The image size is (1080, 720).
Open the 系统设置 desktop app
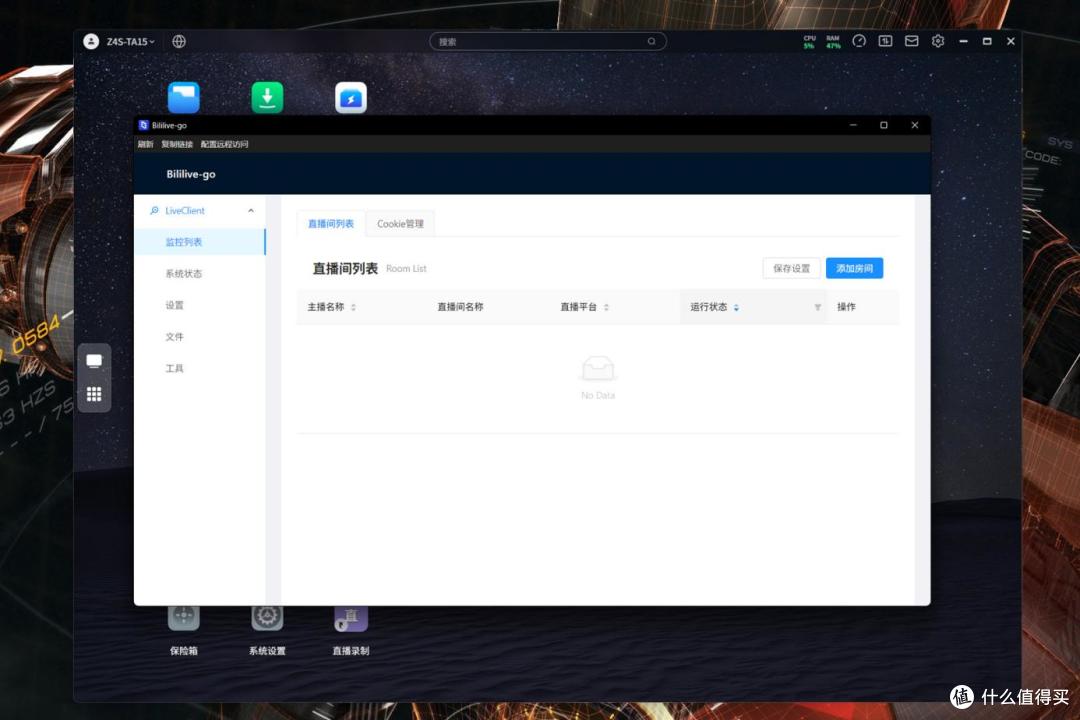(267, 632)
